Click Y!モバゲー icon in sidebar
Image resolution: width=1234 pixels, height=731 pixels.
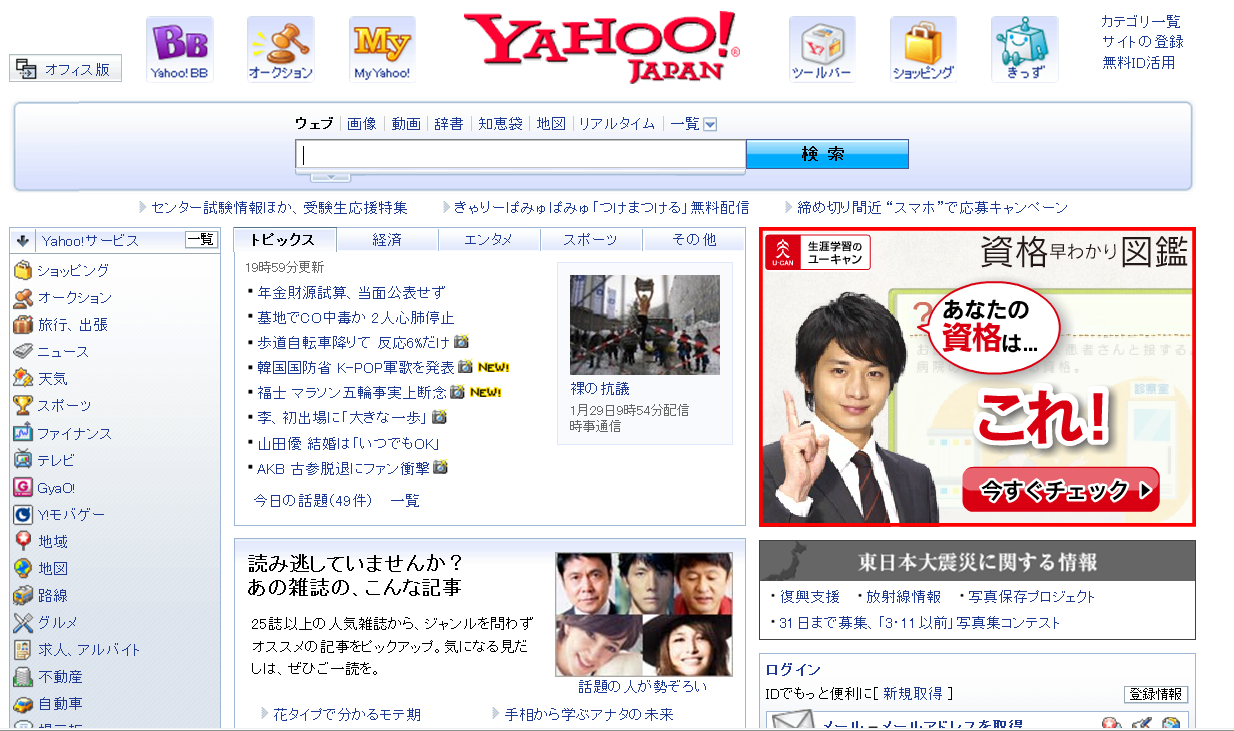tap(23, 514)
